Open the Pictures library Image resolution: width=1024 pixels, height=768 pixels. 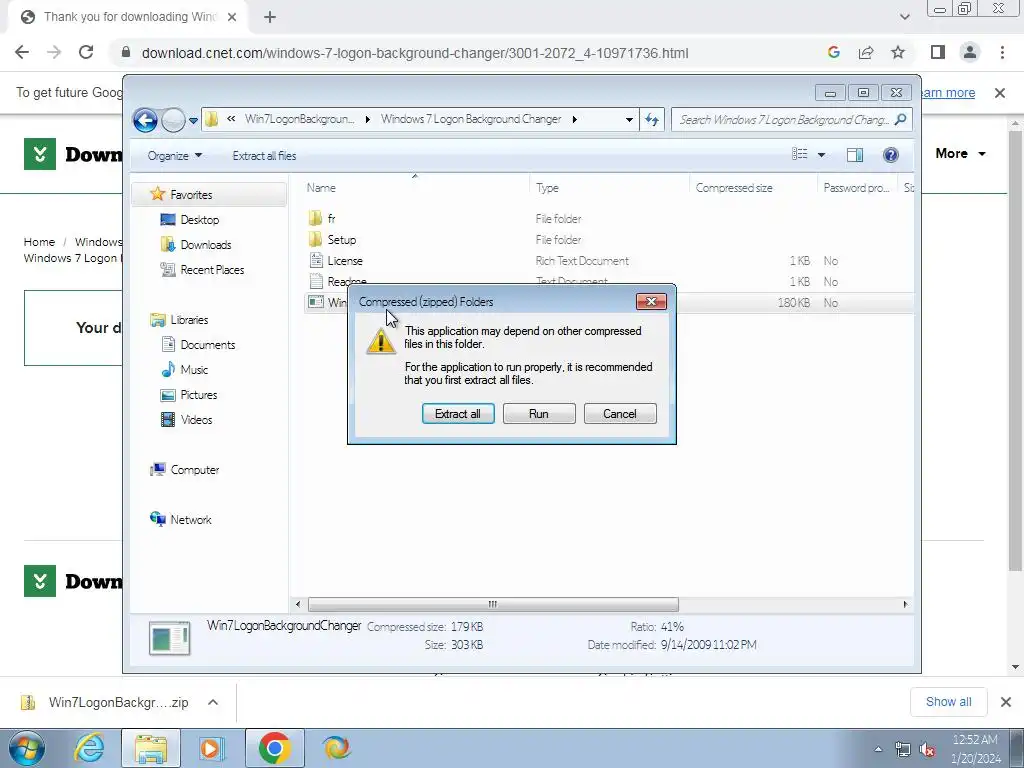(199, 395)
